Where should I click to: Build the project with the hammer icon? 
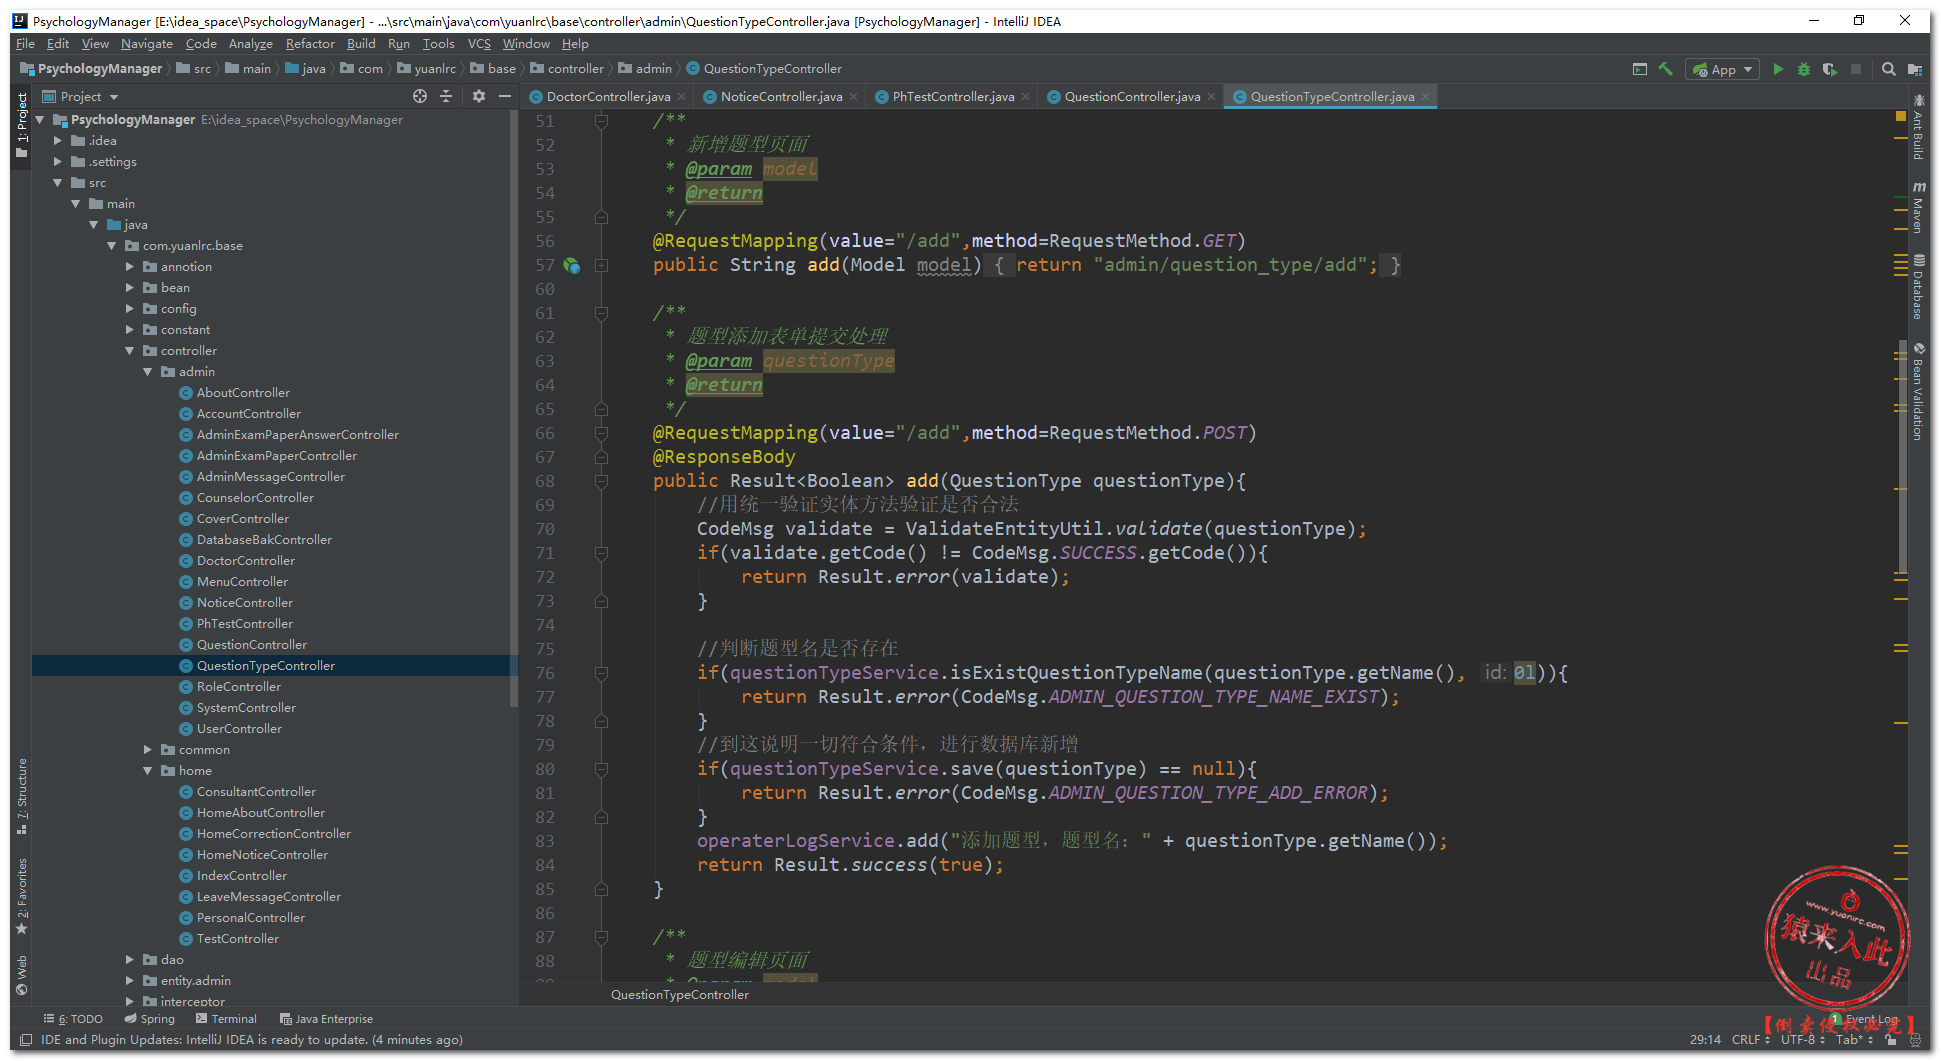pyautogui.click(x=1665, y=69)
